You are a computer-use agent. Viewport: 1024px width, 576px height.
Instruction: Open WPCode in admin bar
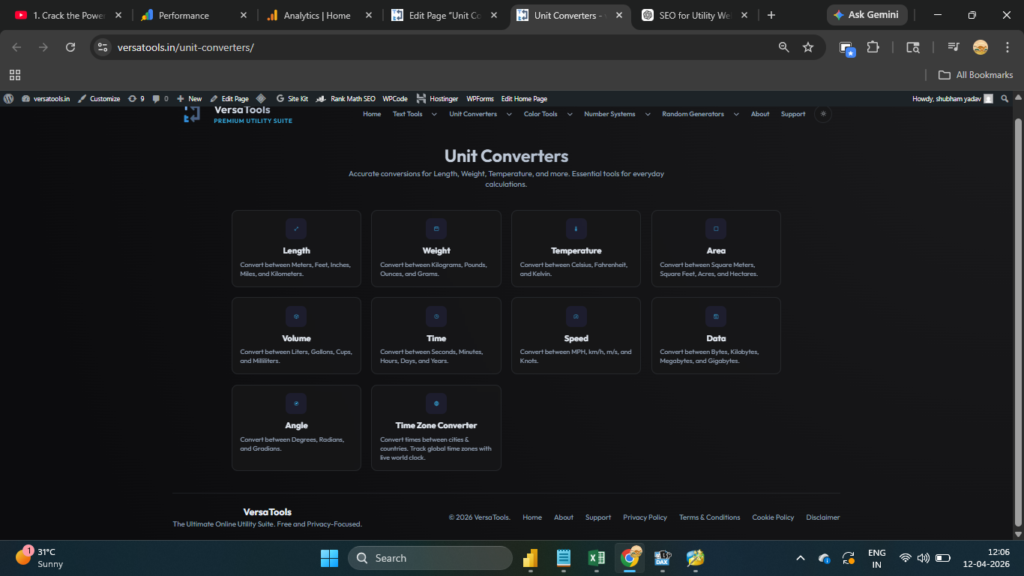(394, 99)
